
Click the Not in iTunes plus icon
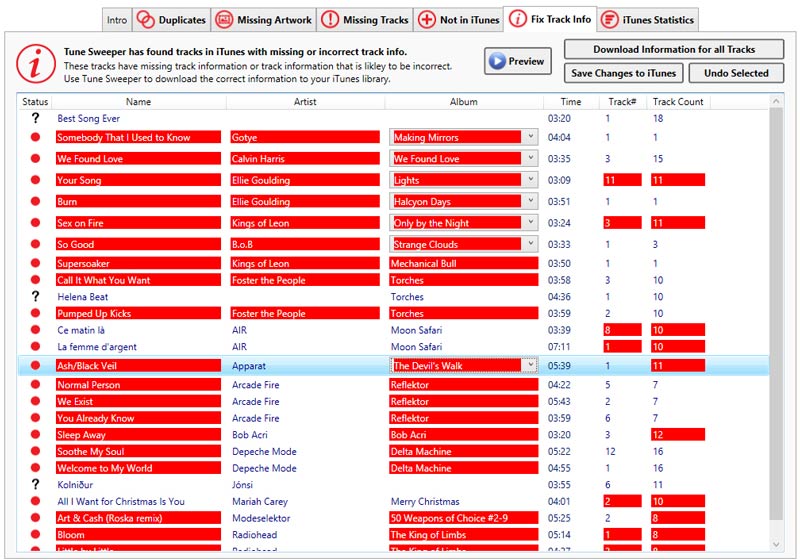[x=427, y=20]
